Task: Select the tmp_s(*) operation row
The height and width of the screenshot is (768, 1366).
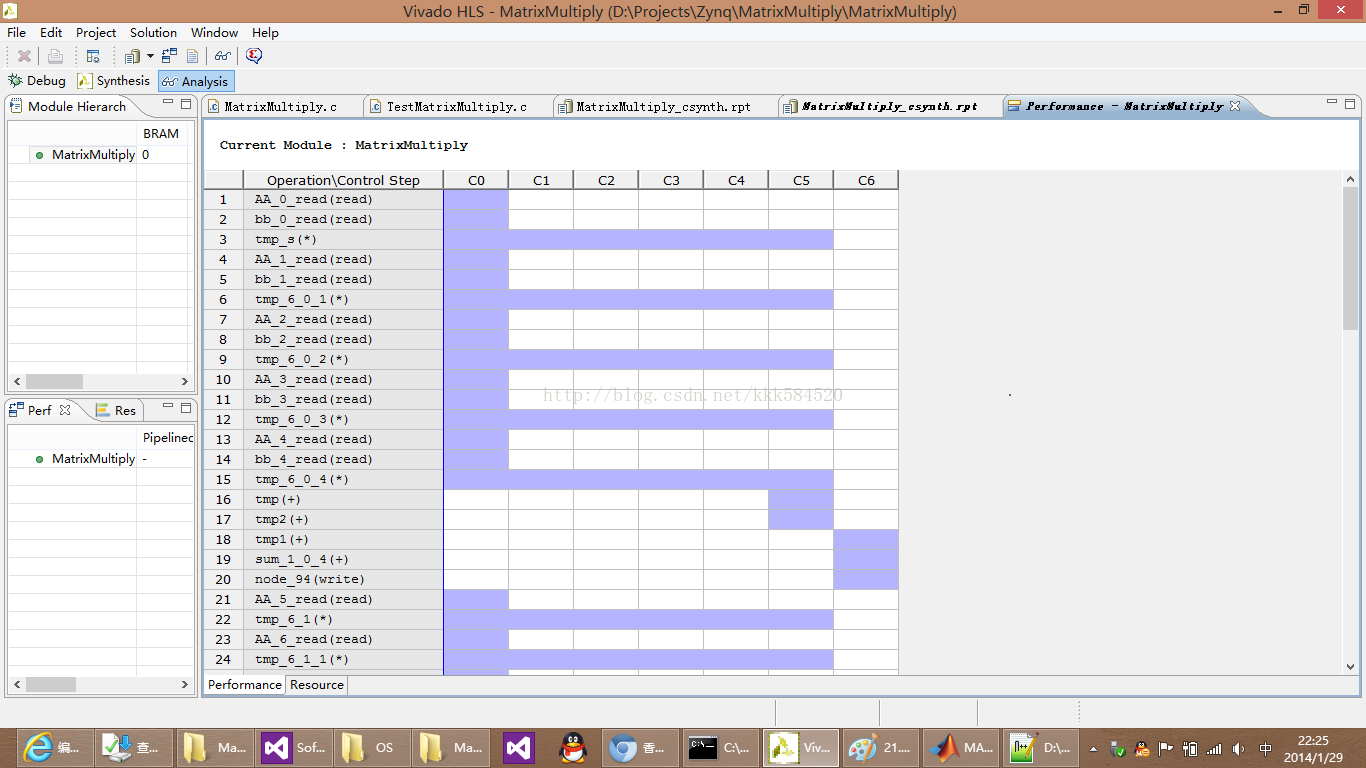Action: pos(551,239)
